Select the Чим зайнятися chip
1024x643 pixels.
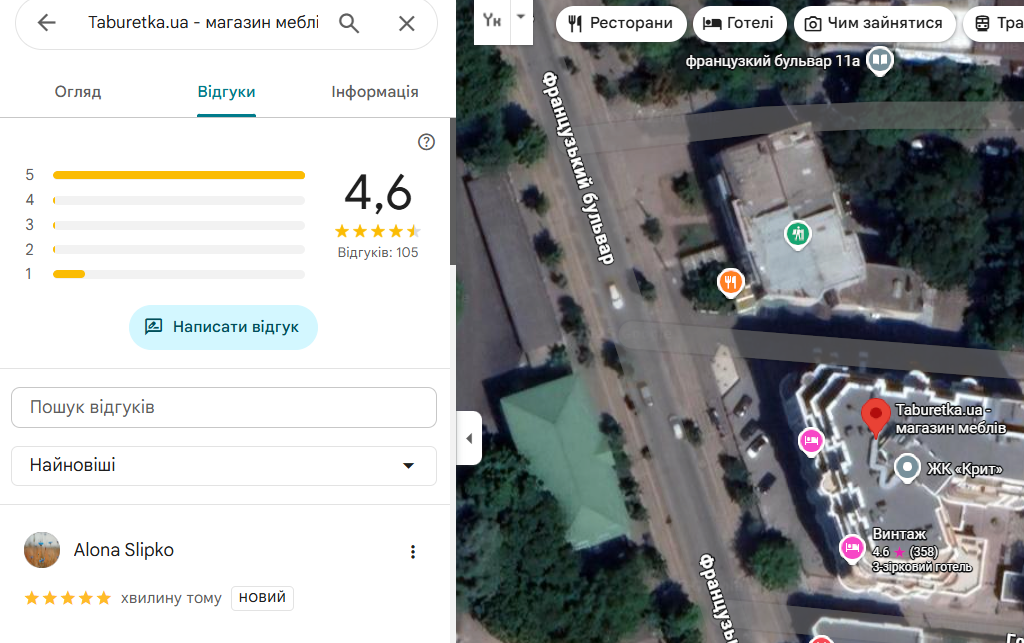(875, 24)
